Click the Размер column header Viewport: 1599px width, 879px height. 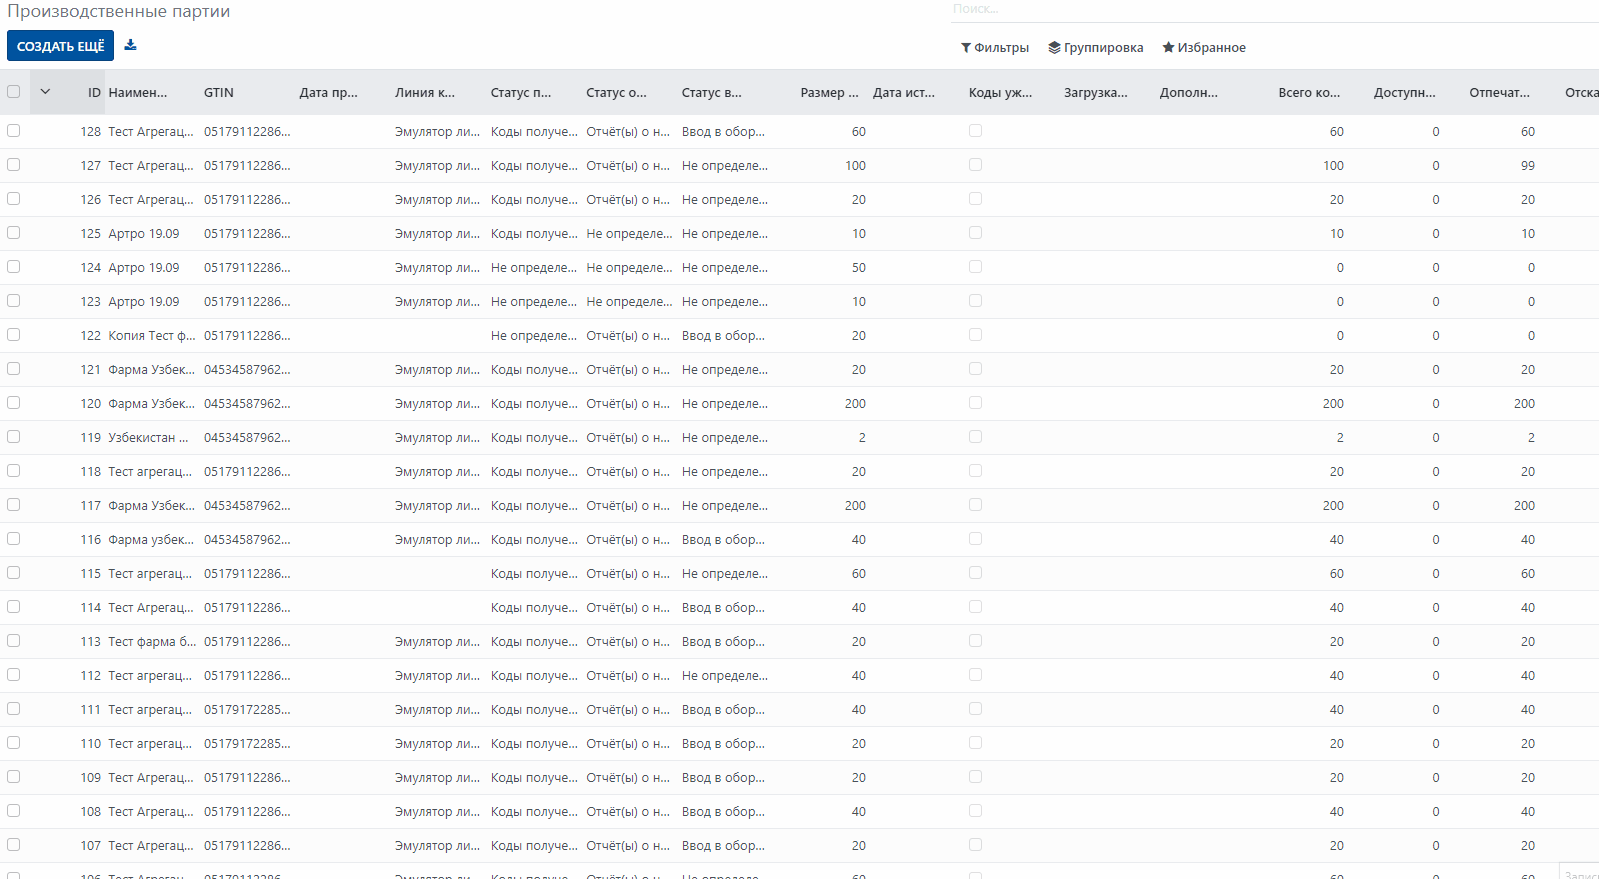(829, 93)
